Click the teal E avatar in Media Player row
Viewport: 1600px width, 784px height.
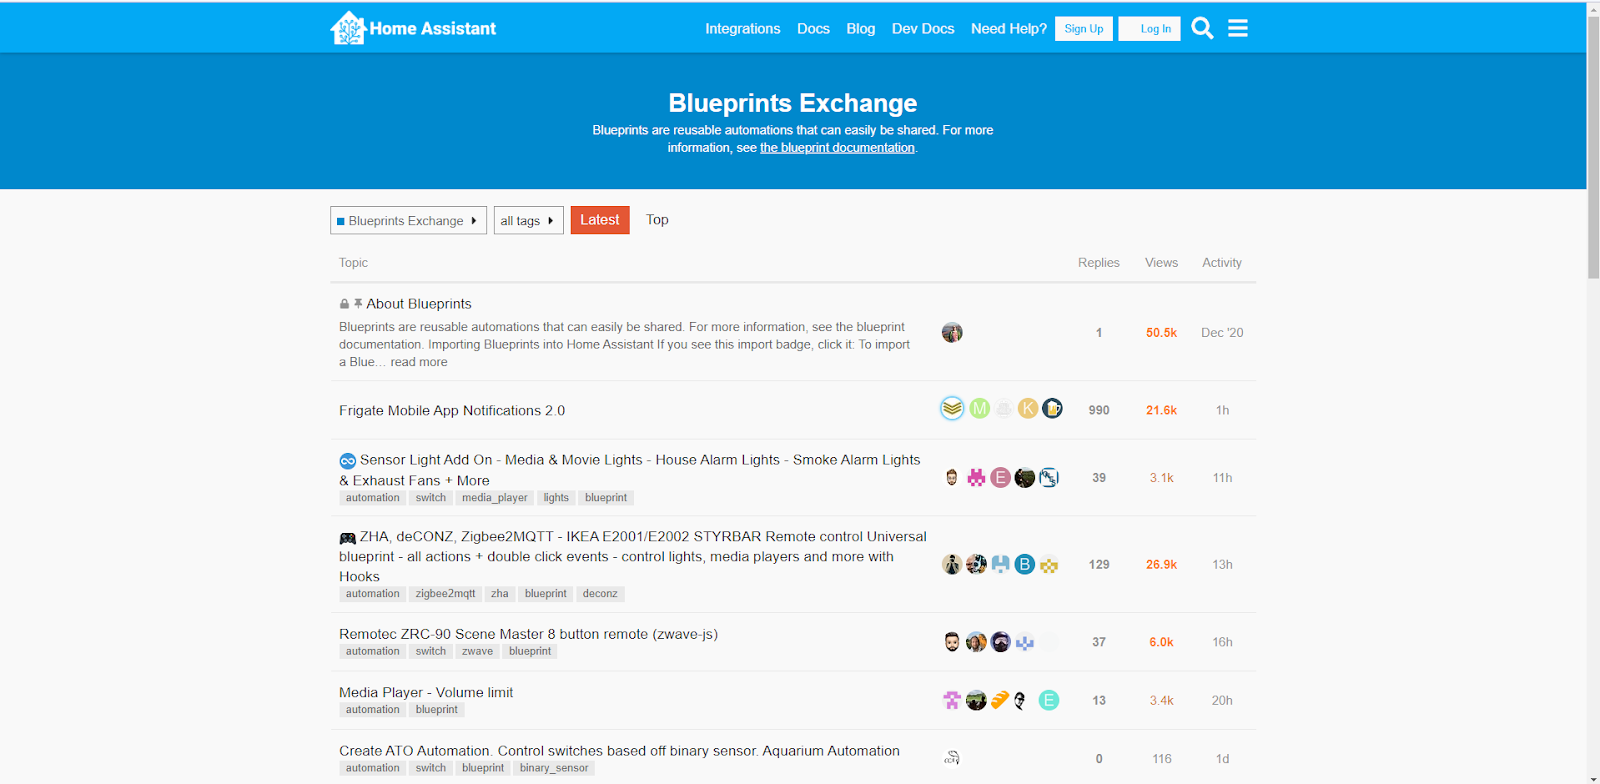pyautogui.click(x=1048, y=700)
